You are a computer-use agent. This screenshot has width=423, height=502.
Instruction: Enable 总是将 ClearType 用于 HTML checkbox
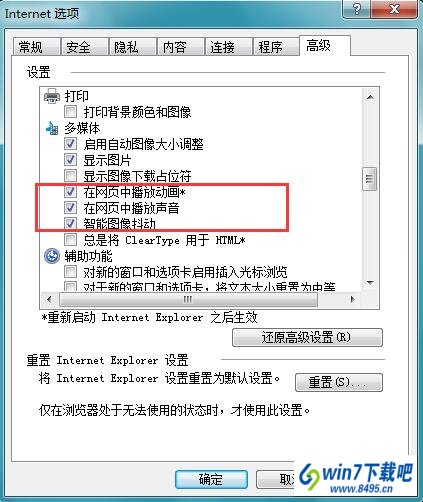click(x=70, y=240)
